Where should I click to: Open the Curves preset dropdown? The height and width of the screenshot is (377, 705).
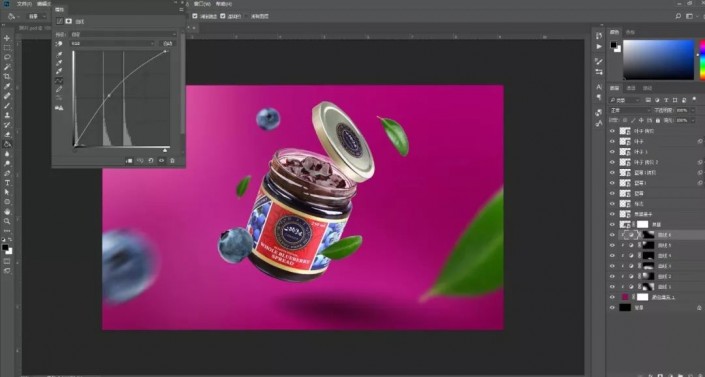[x=123, y=34]
